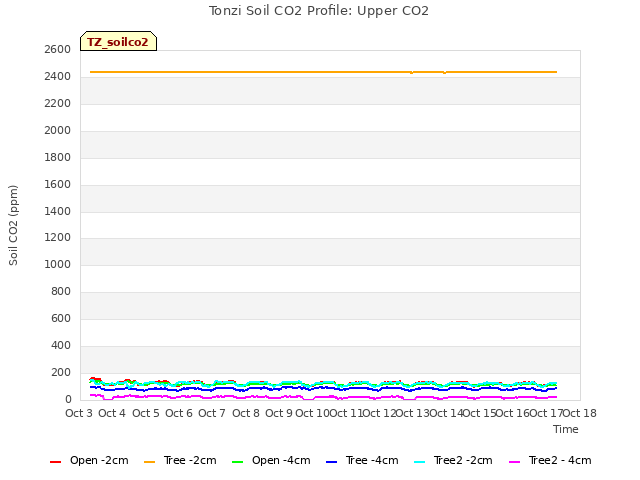The width and height of the screenshot is (640, 480).
Task: Click the 'Oct 5' x-axis date label
Action: pyautogui.click(x=146, y=413)
